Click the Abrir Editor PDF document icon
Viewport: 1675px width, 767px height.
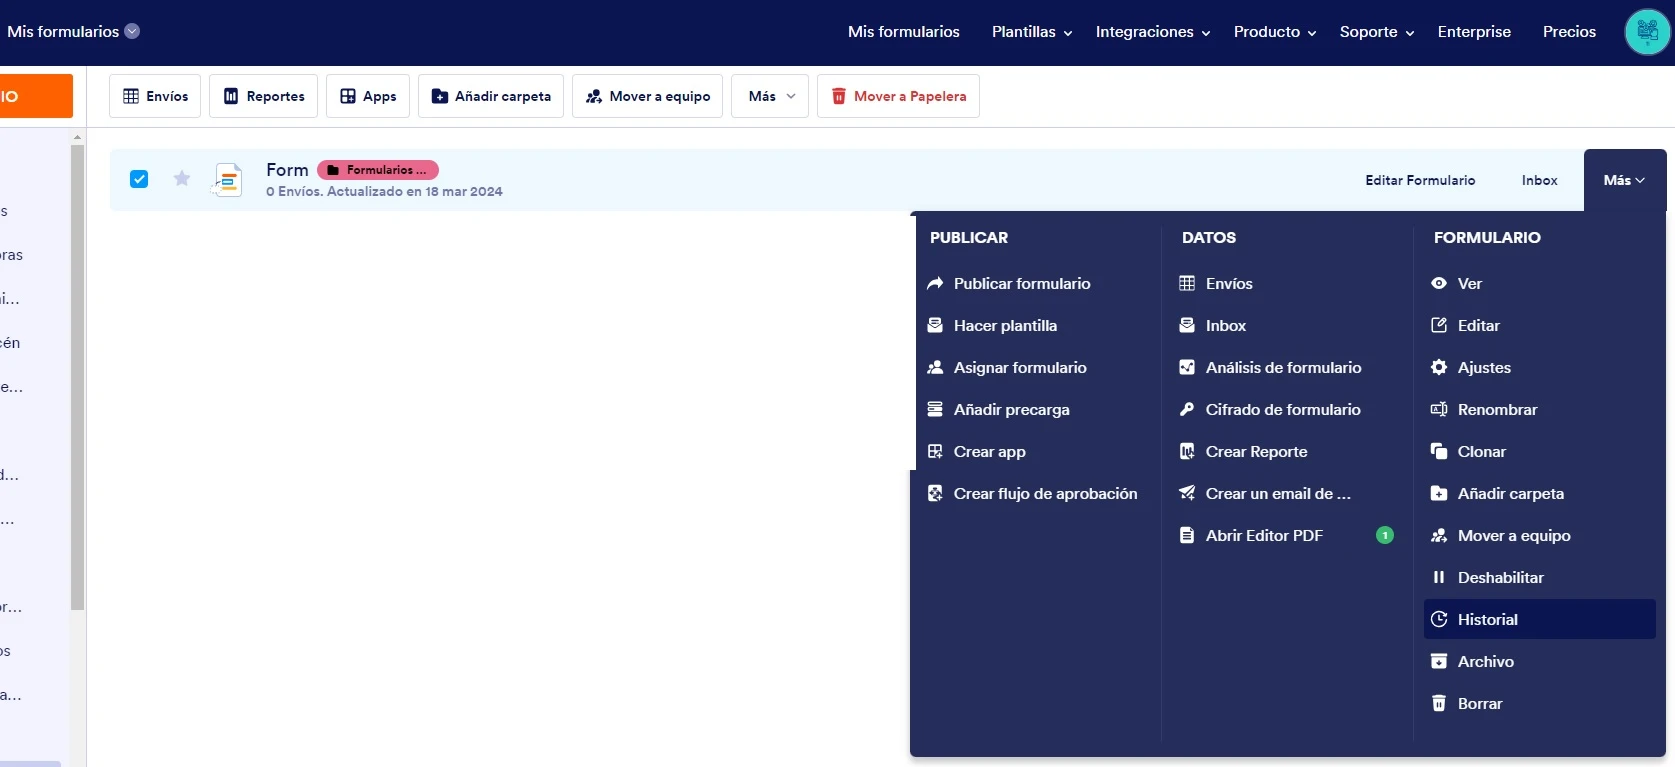point(1187,535)
